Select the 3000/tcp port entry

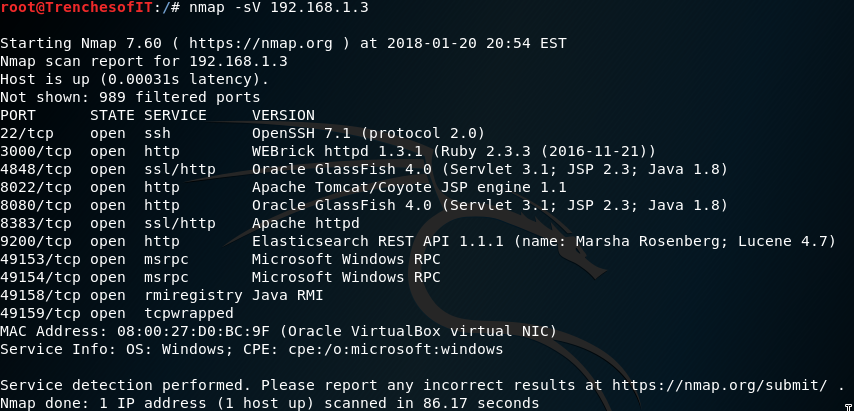pos(35,151)
